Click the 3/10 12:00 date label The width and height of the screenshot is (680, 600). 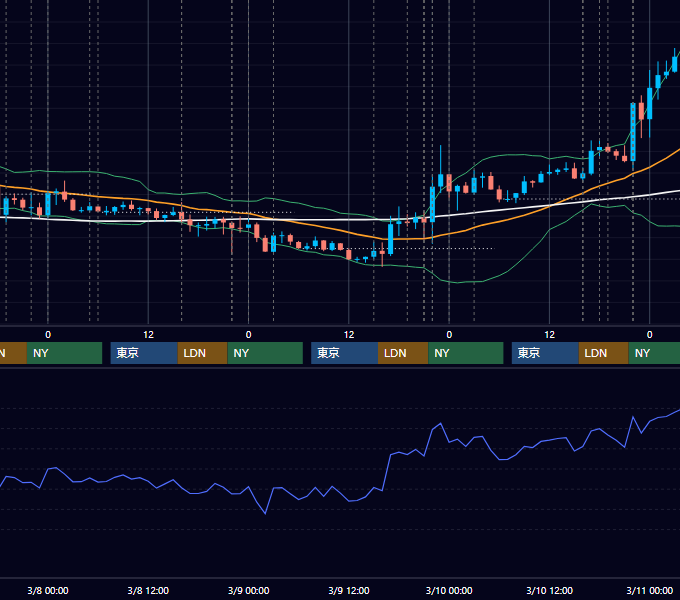point(549,590)
